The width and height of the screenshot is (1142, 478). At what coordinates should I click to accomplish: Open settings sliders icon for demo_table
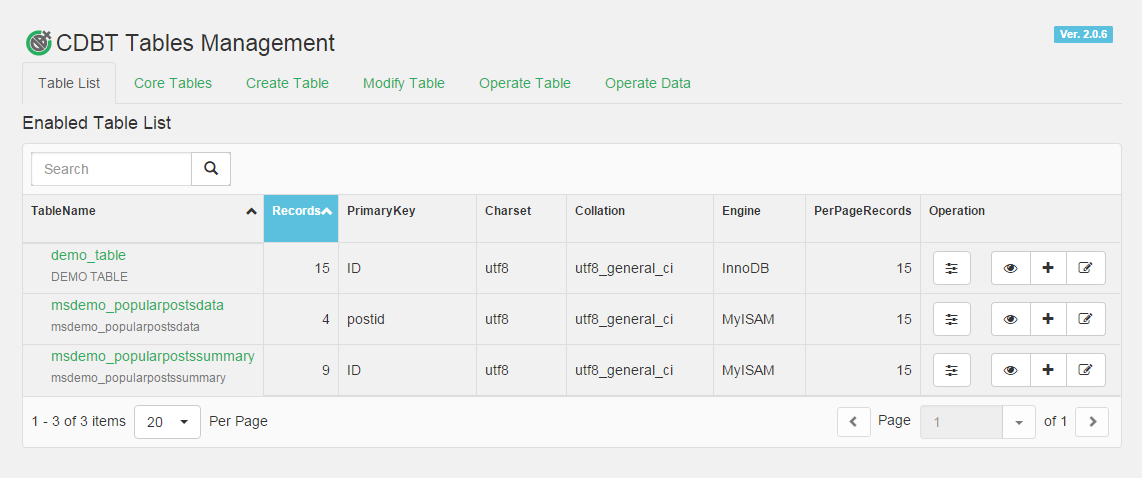tap(951, 268)
